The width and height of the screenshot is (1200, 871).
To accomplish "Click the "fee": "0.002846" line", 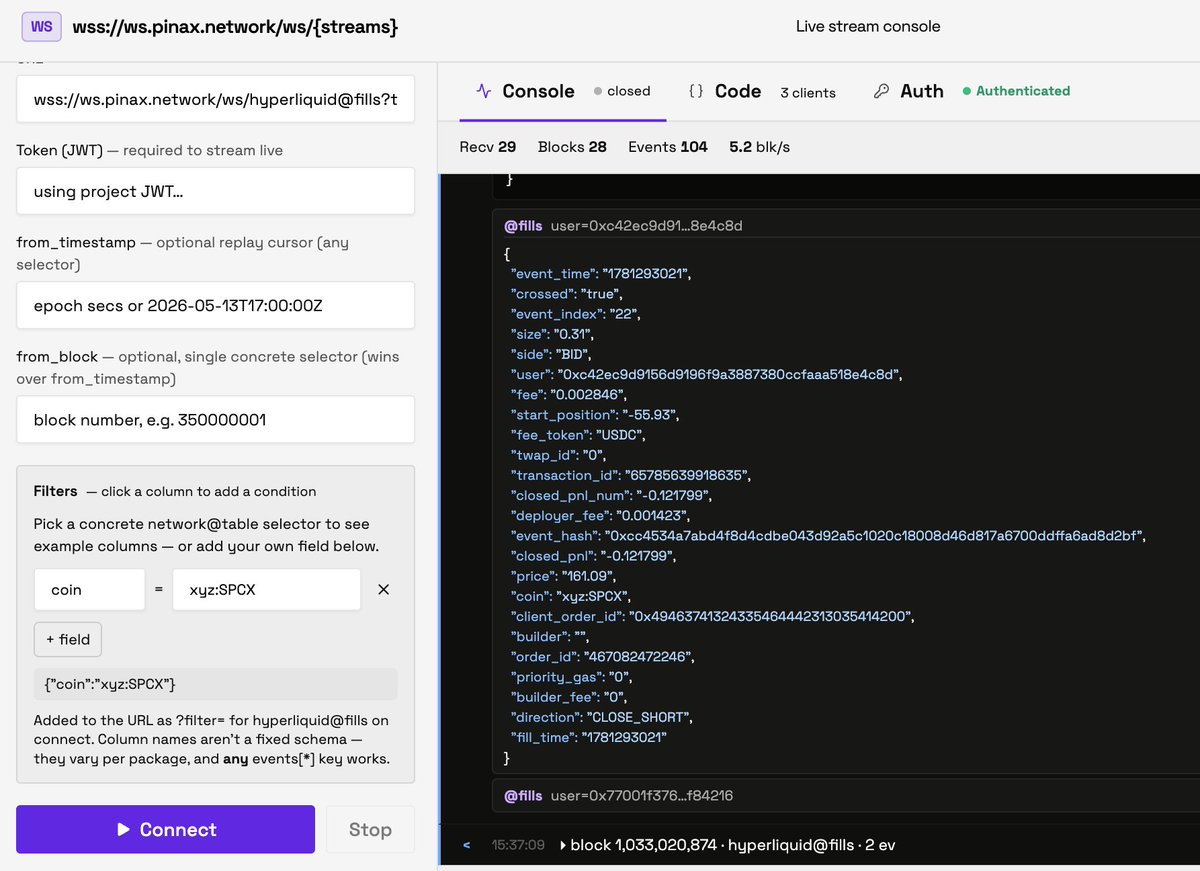I will click(x=569, y=394).
